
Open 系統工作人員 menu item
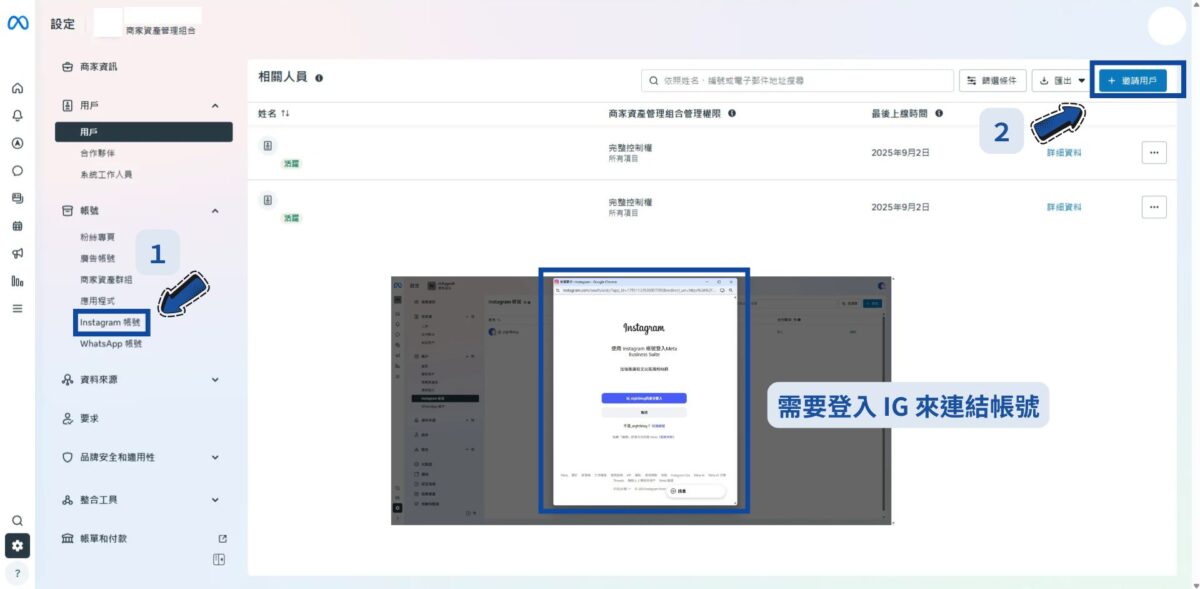point(106,174)
